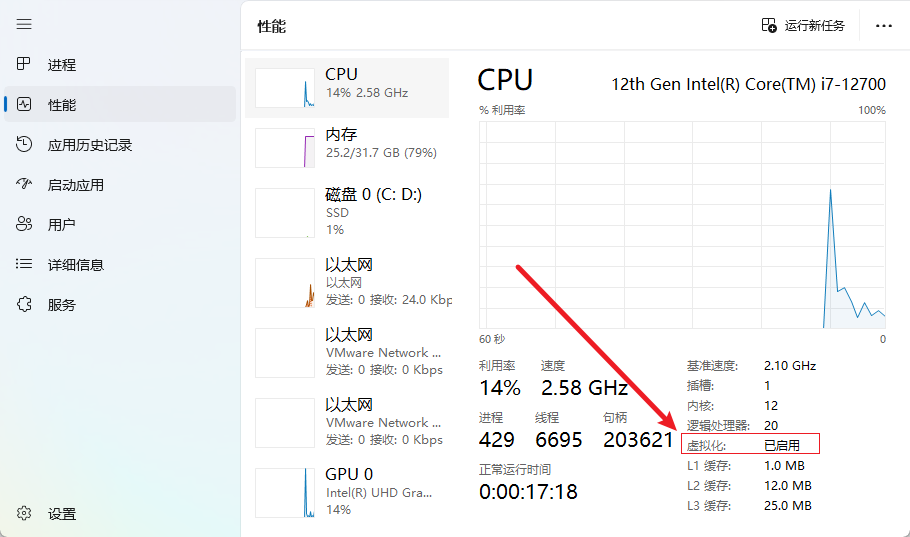Select the GPU 0 mini graph thumbnail
This screenshot has height=537, width=910.
285,493
